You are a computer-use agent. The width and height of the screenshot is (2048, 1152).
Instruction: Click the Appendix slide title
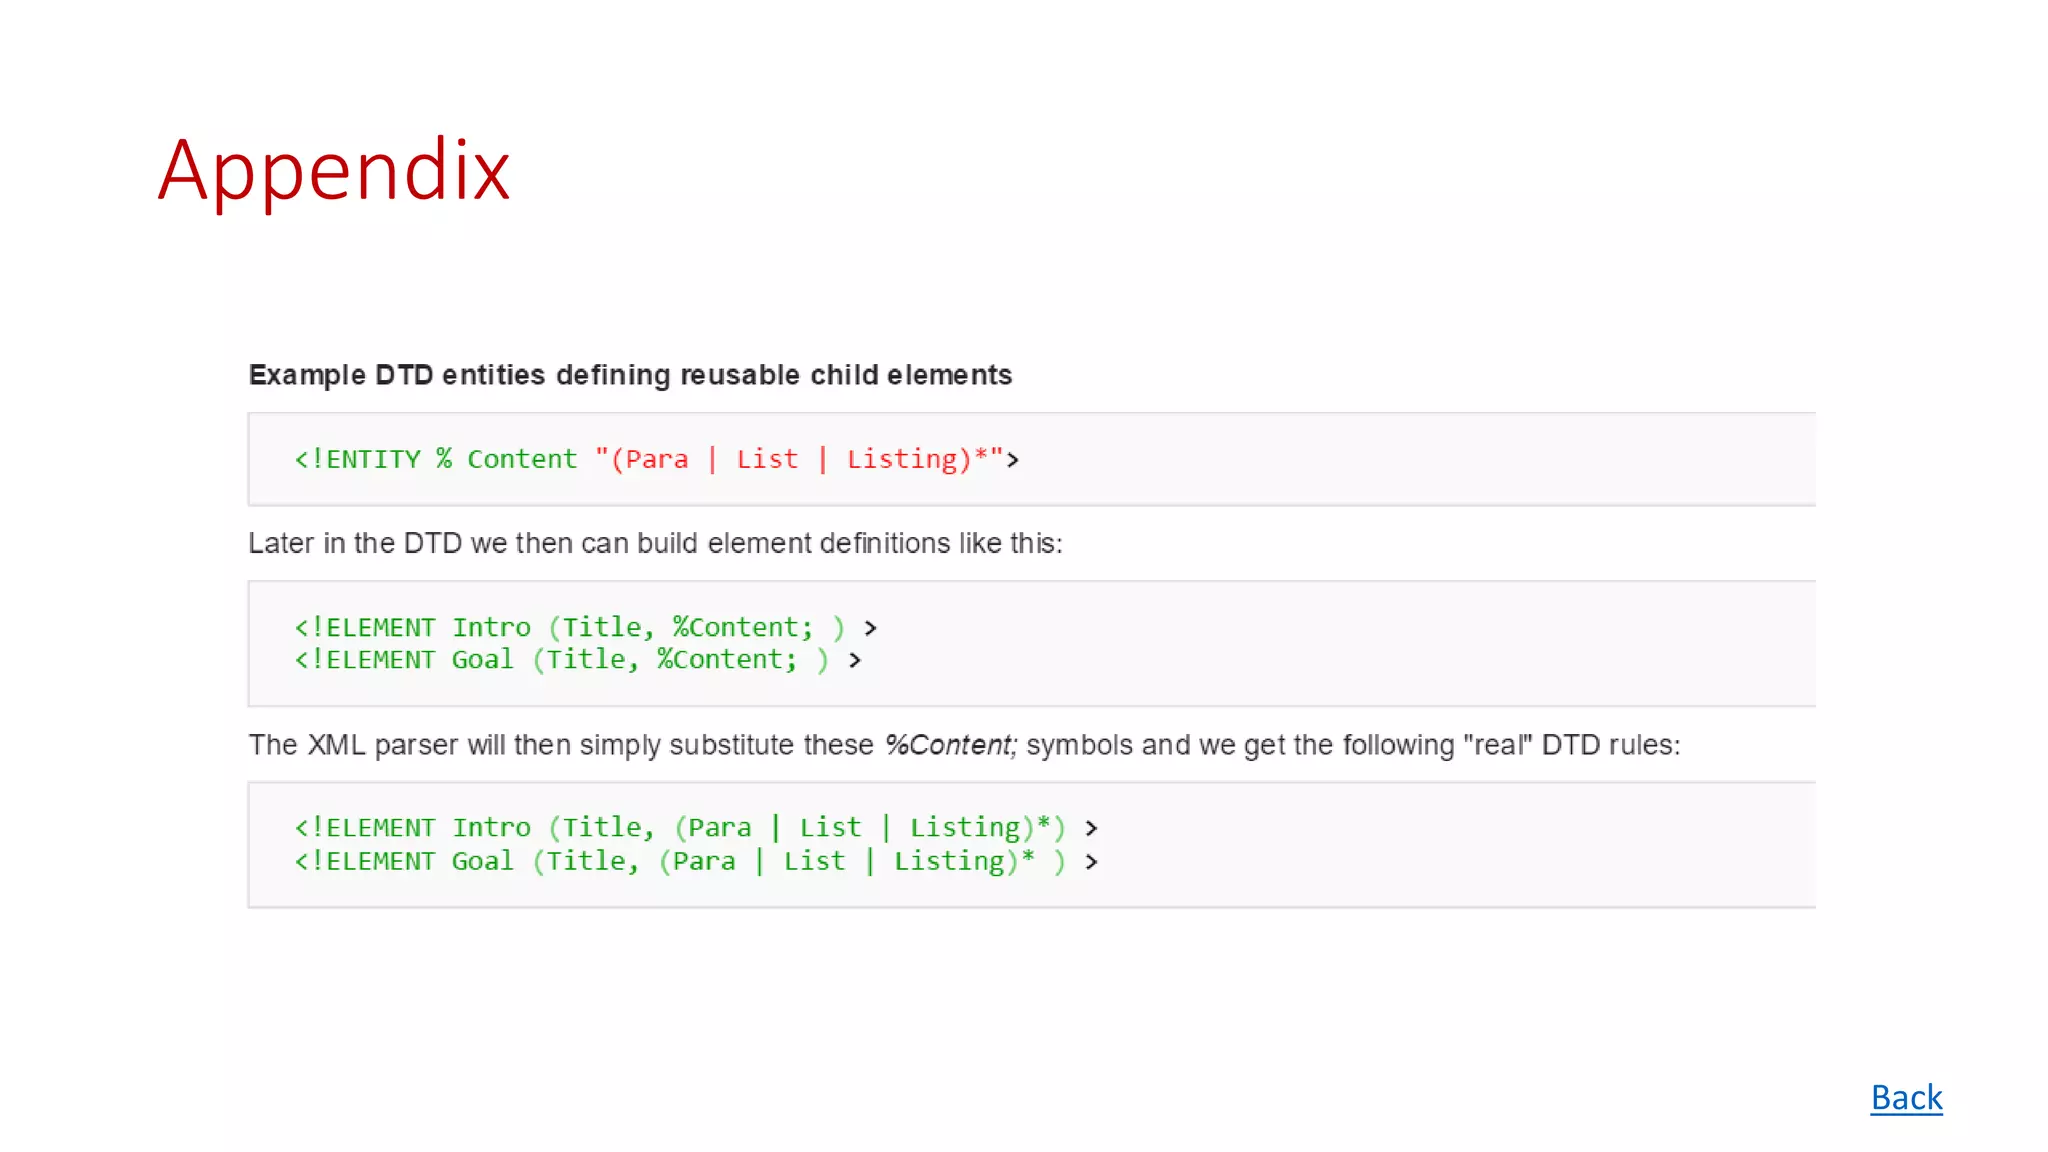coord(334,170)
